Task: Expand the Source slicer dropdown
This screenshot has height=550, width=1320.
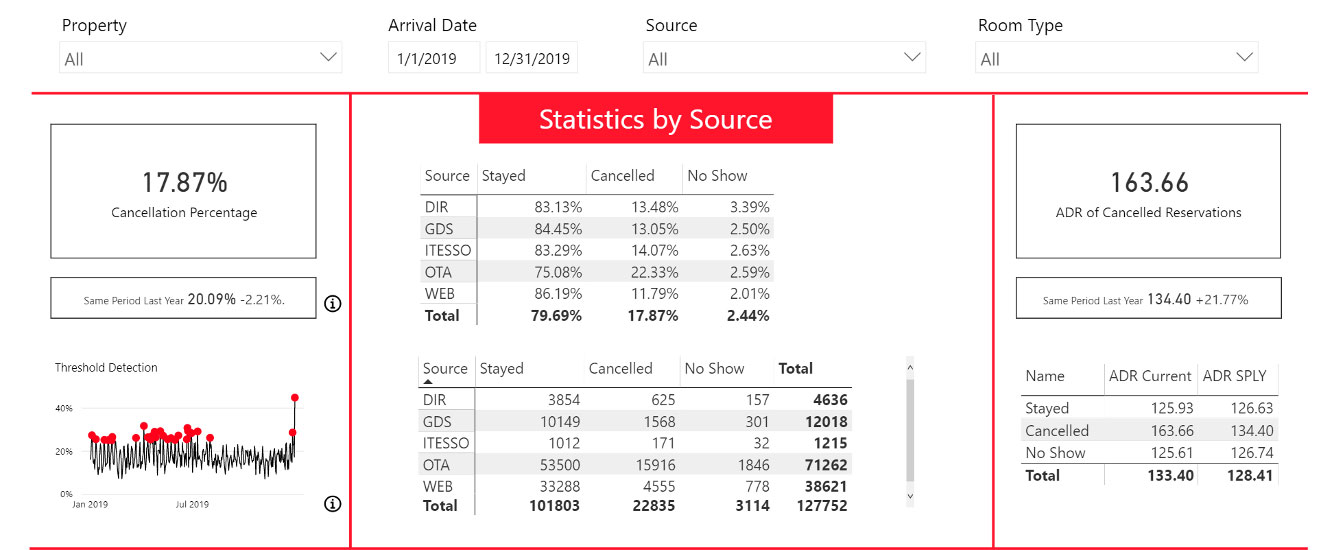Action: click(784, 58)
